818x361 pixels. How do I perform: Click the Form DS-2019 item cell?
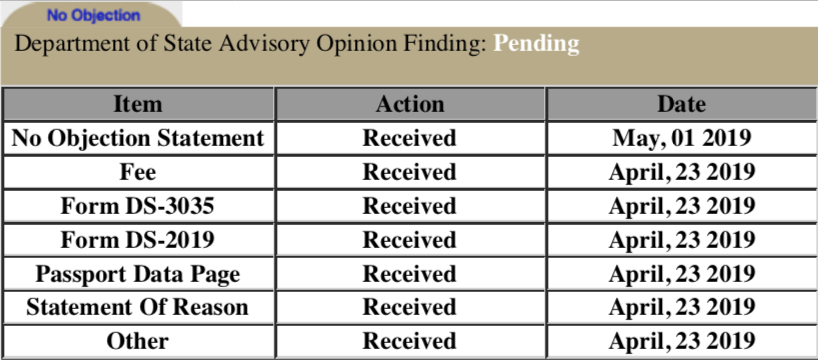point(138,240)
